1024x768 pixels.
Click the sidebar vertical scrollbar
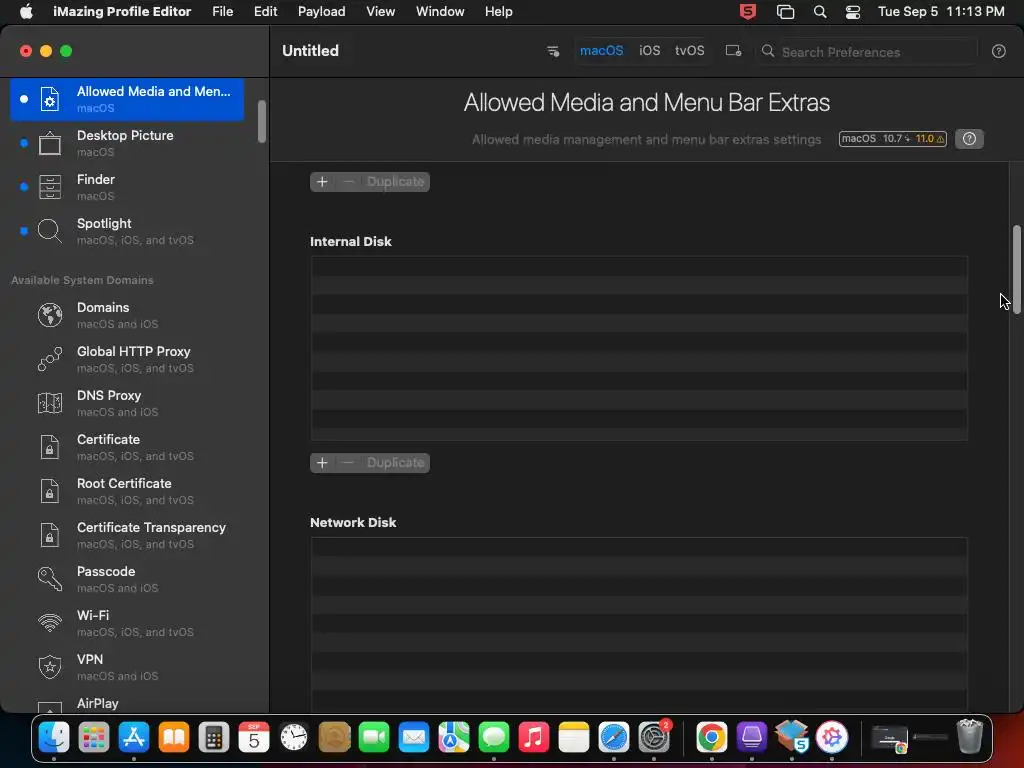pyautogui.click(x=262, y=121)
